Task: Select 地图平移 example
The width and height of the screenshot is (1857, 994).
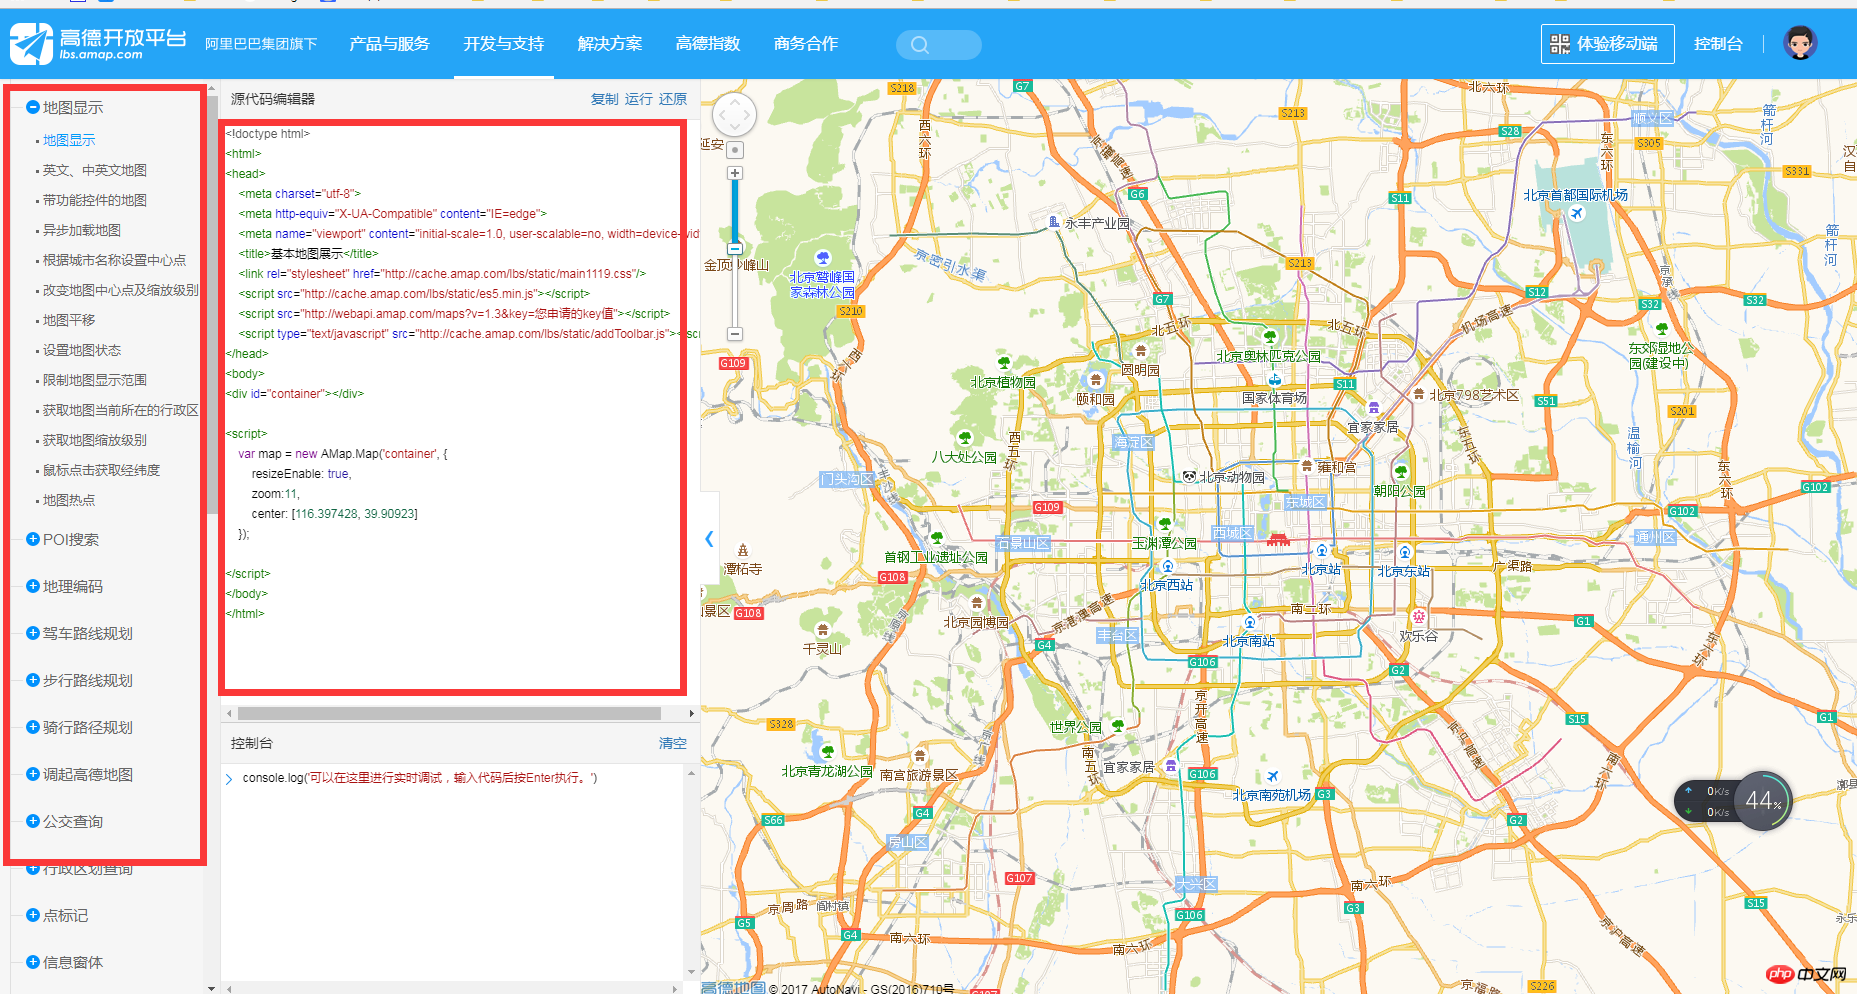Action: (69, 320)
